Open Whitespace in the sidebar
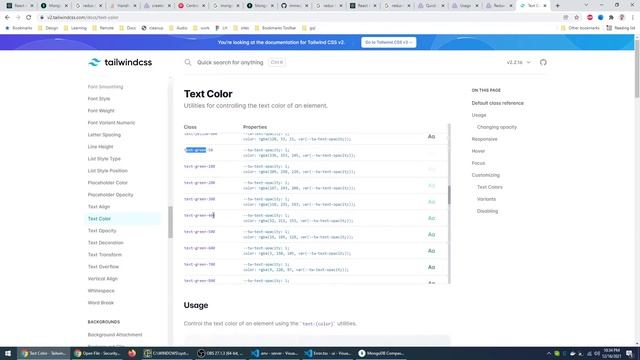The width and height of the screenshot is (640, 360). point(101,291)
